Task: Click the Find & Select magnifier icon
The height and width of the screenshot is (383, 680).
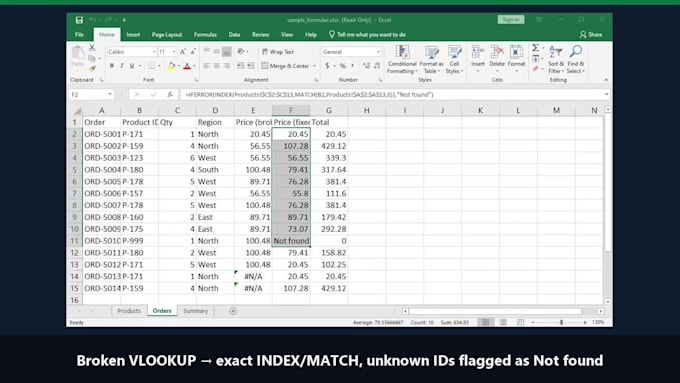Action: point(575,52)
